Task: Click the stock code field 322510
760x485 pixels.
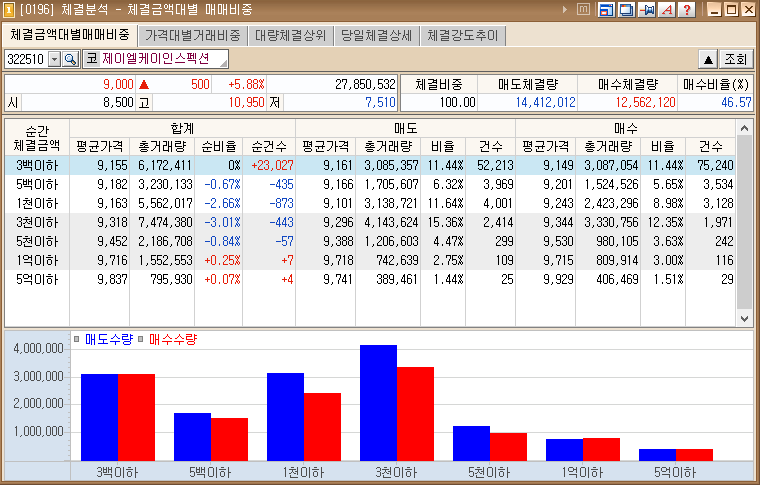Action: tap(27, 59)
